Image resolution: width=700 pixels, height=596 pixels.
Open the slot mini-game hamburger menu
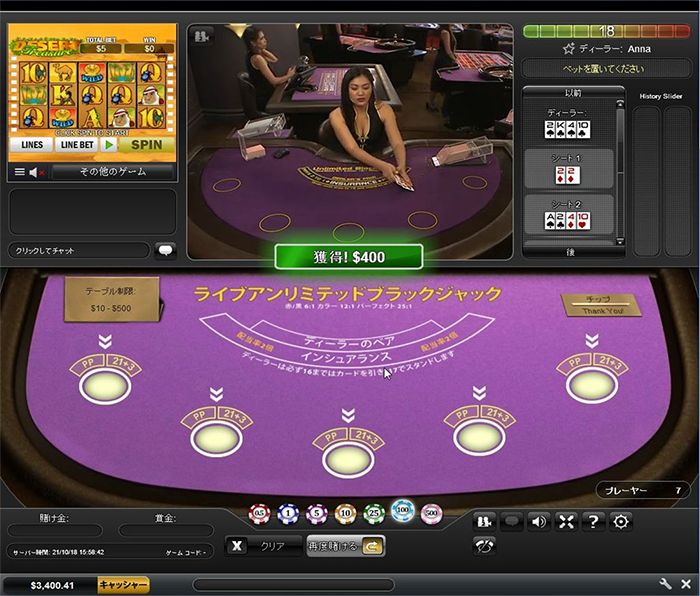click(18, 172)
